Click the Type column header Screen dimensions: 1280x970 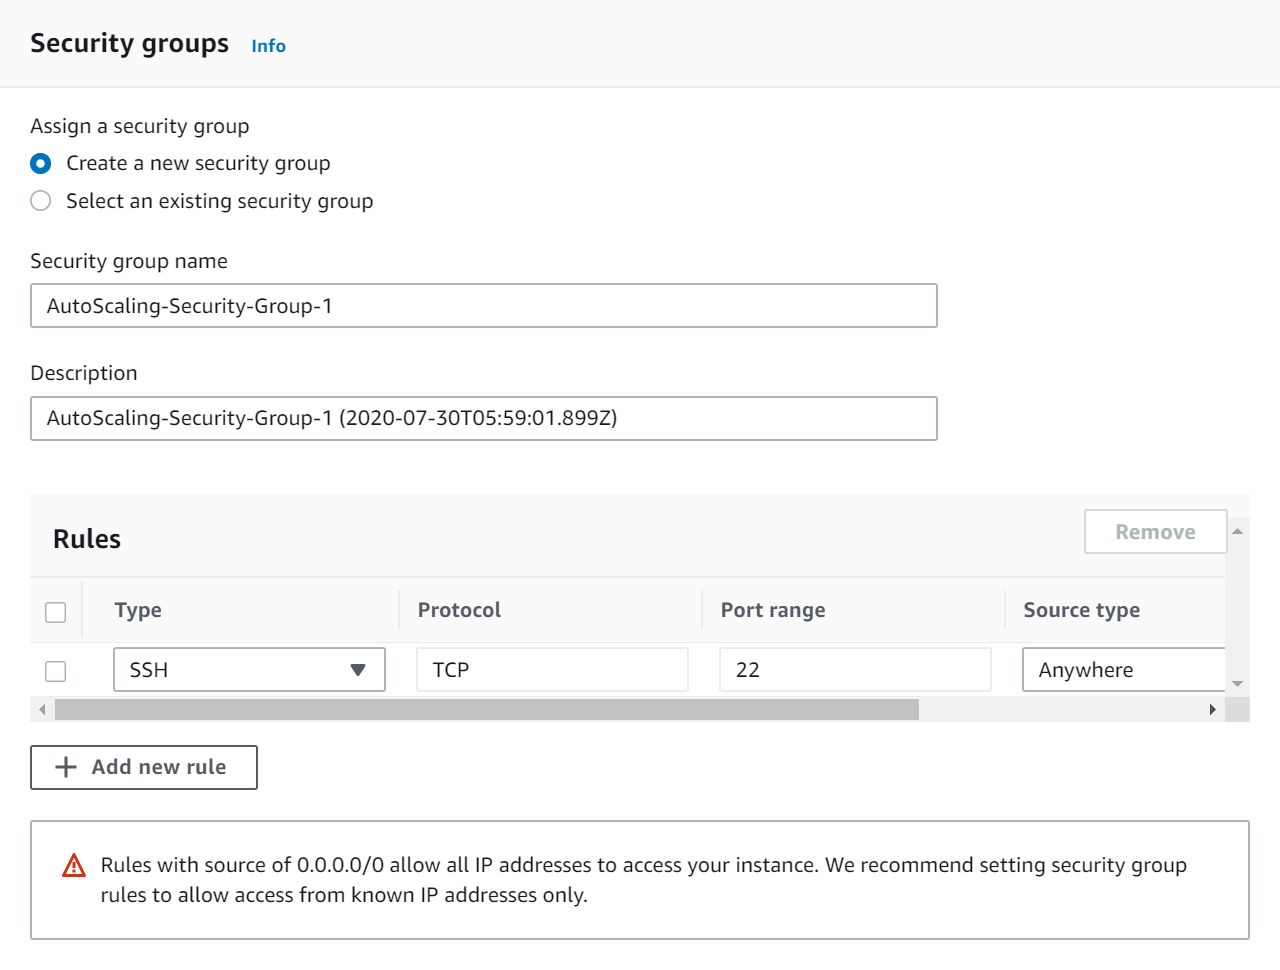(138, 610)
